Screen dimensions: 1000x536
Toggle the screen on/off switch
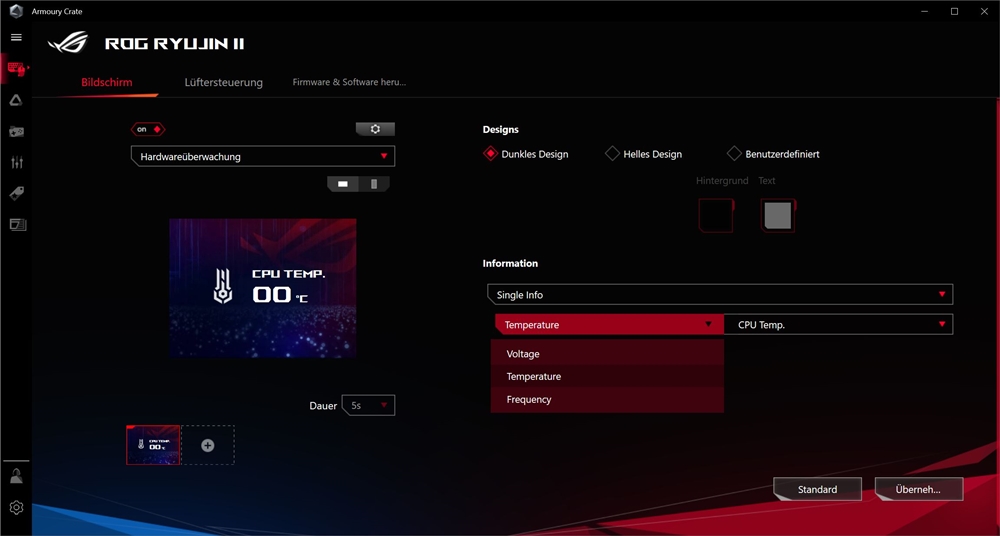tap(148, 129)
